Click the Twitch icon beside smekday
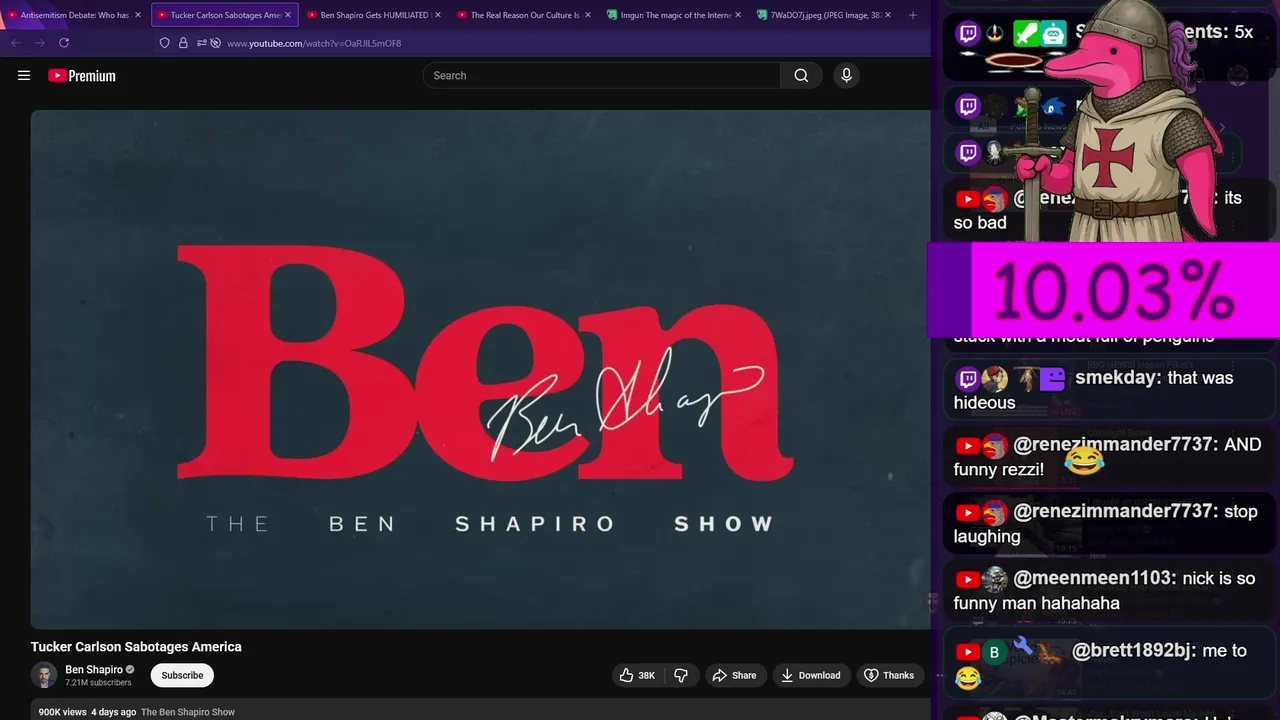The height and width of the screenshot is (720, 1280). [967, 379]
